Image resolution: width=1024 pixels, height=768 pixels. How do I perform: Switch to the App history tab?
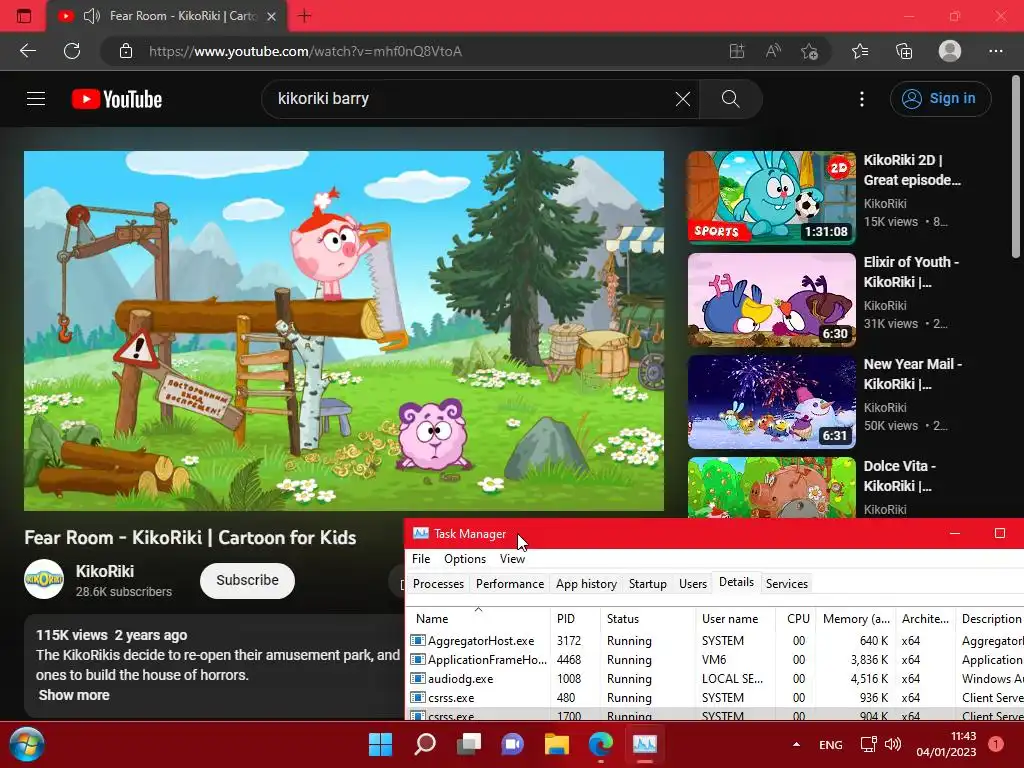[x=586, y=584]
